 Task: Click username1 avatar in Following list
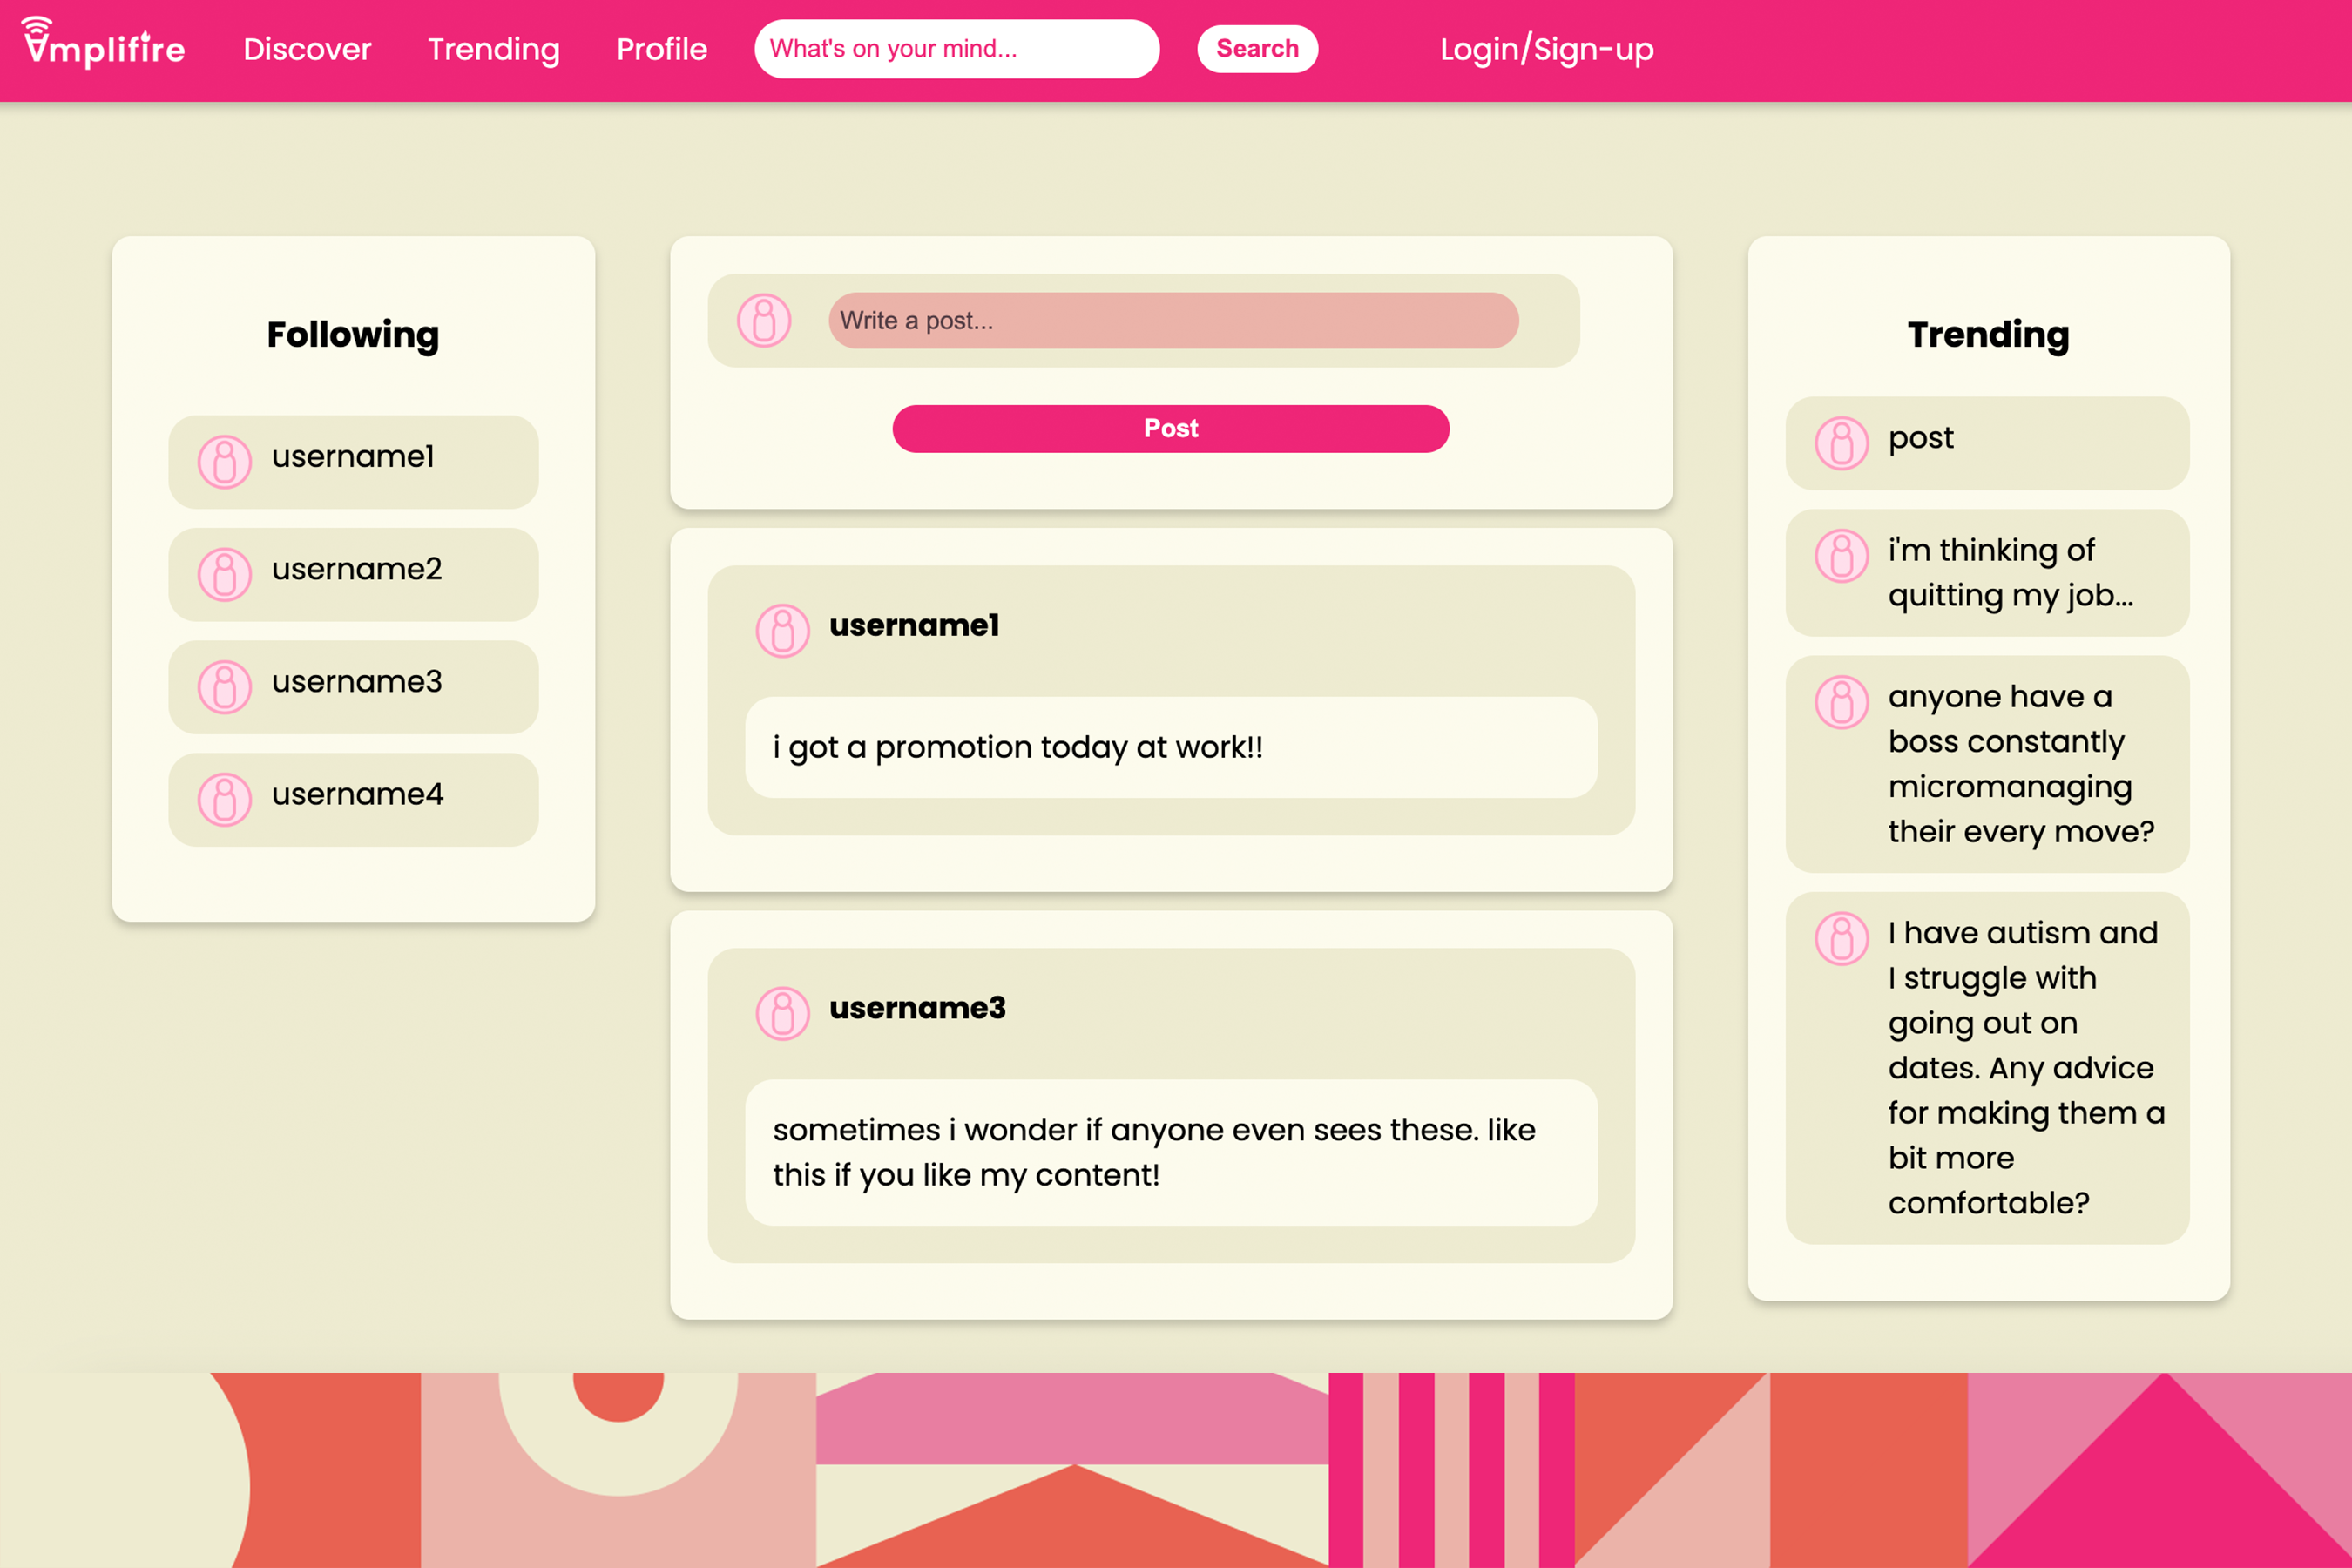pyautogui.click(x=224, y=461)
